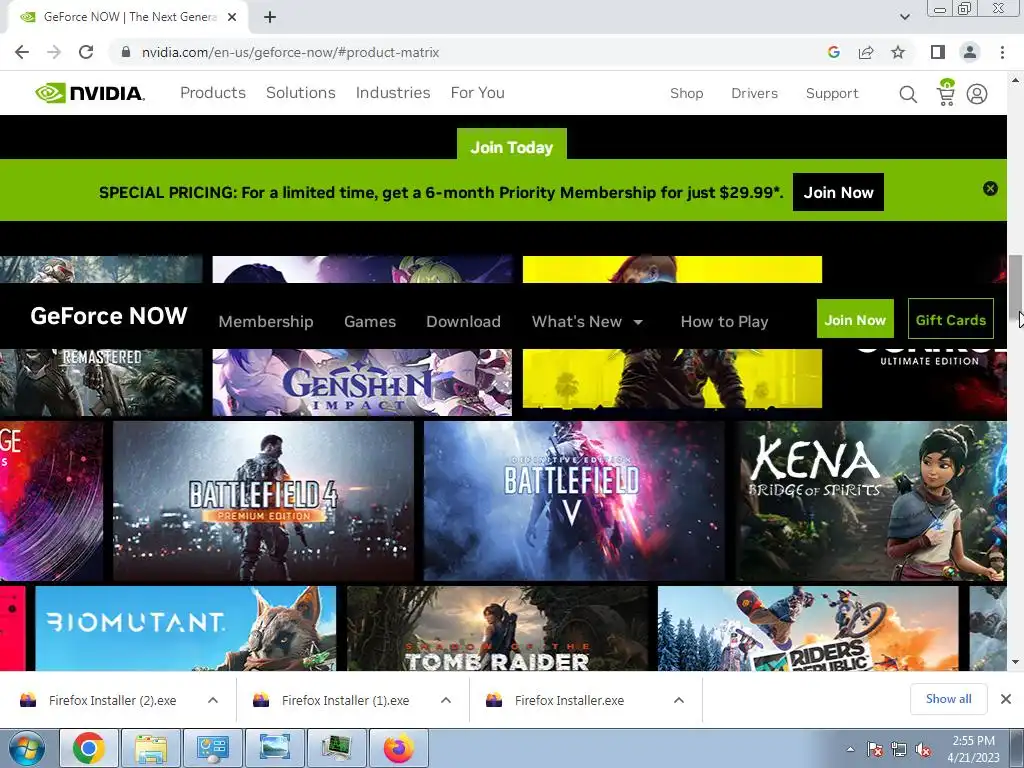Open Riders Republic game tile
The image size is (1024, 768).
tap(808, 628)
